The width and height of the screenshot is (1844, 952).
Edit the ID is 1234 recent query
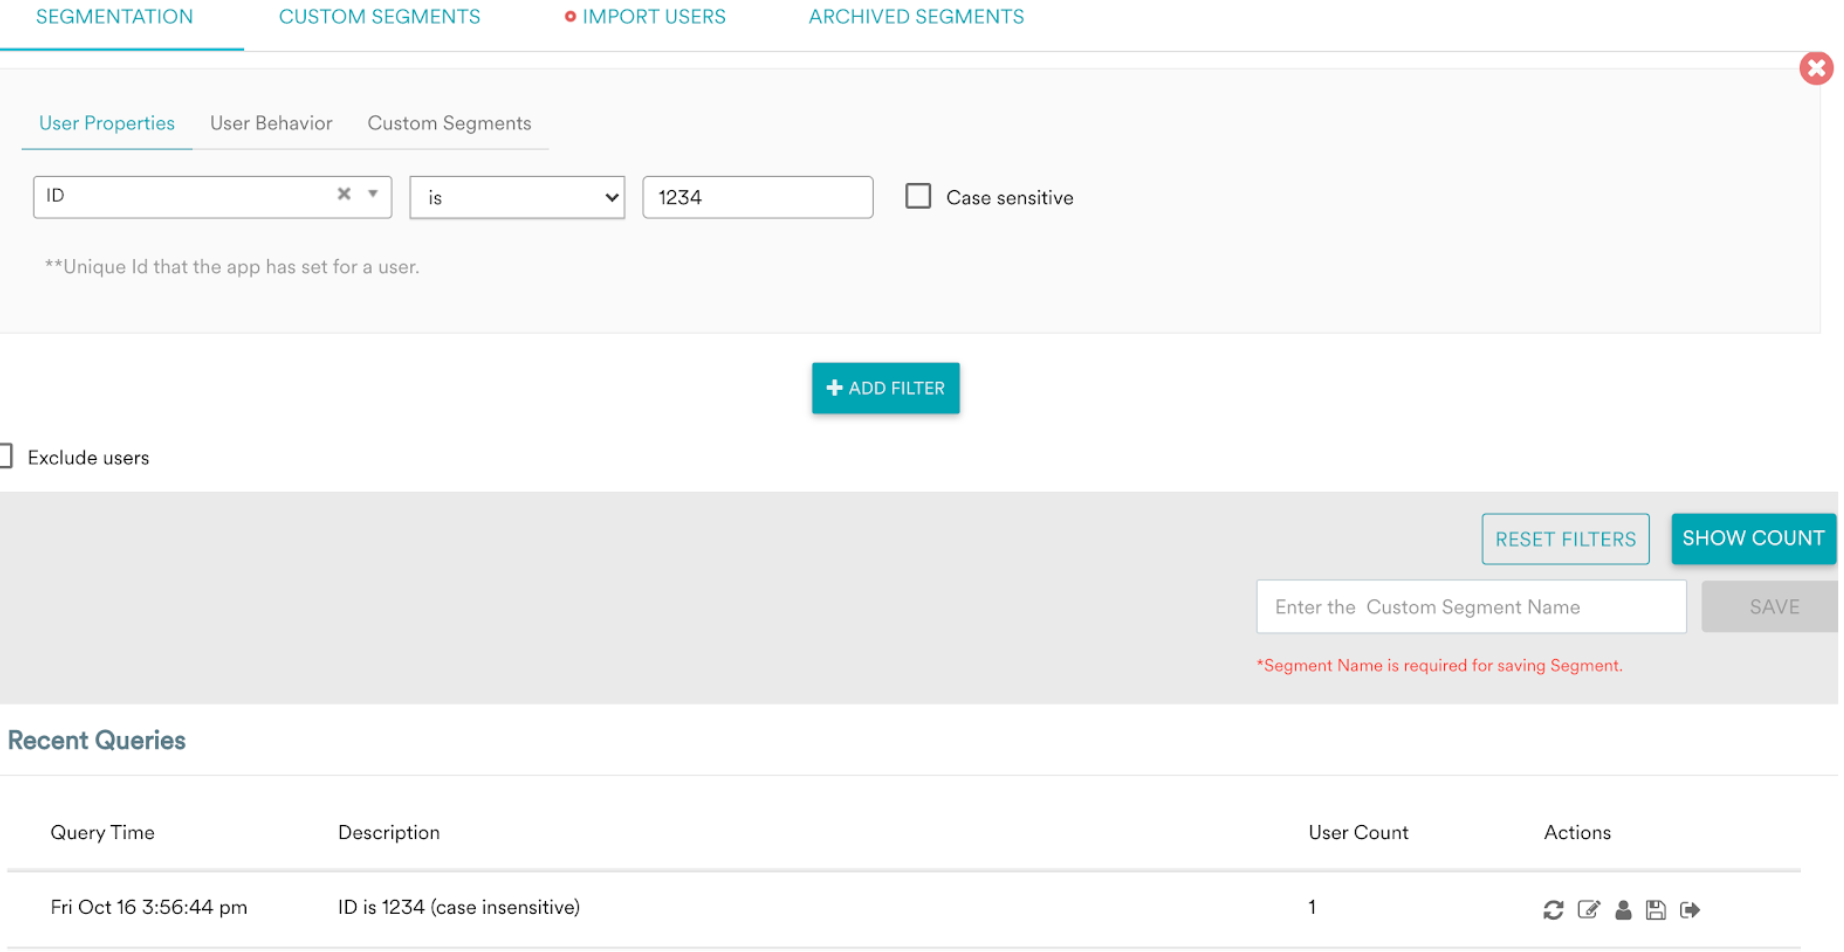[1588, 909]
